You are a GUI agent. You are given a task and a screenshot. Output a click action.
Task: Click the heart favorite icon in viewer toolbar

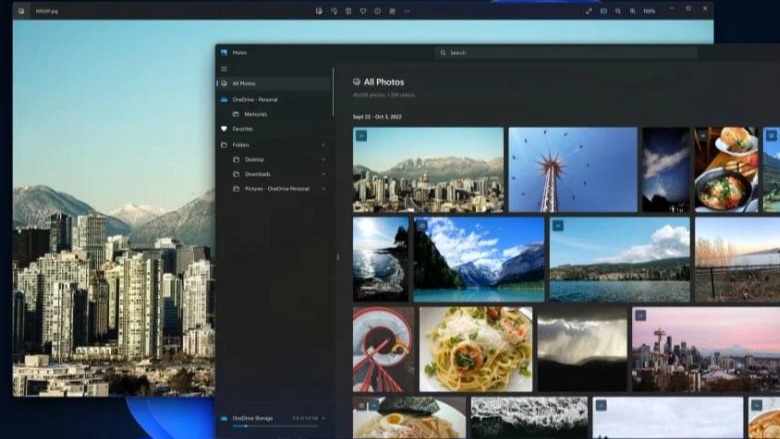point(363,11)
